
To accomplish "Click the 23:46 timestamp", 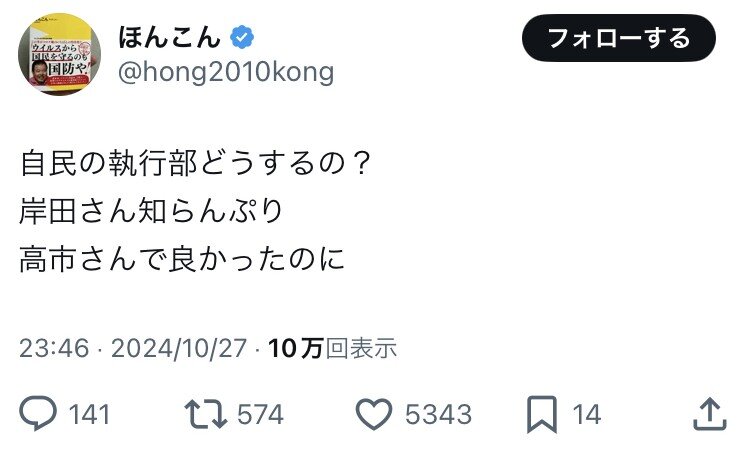I will point(54,348).
